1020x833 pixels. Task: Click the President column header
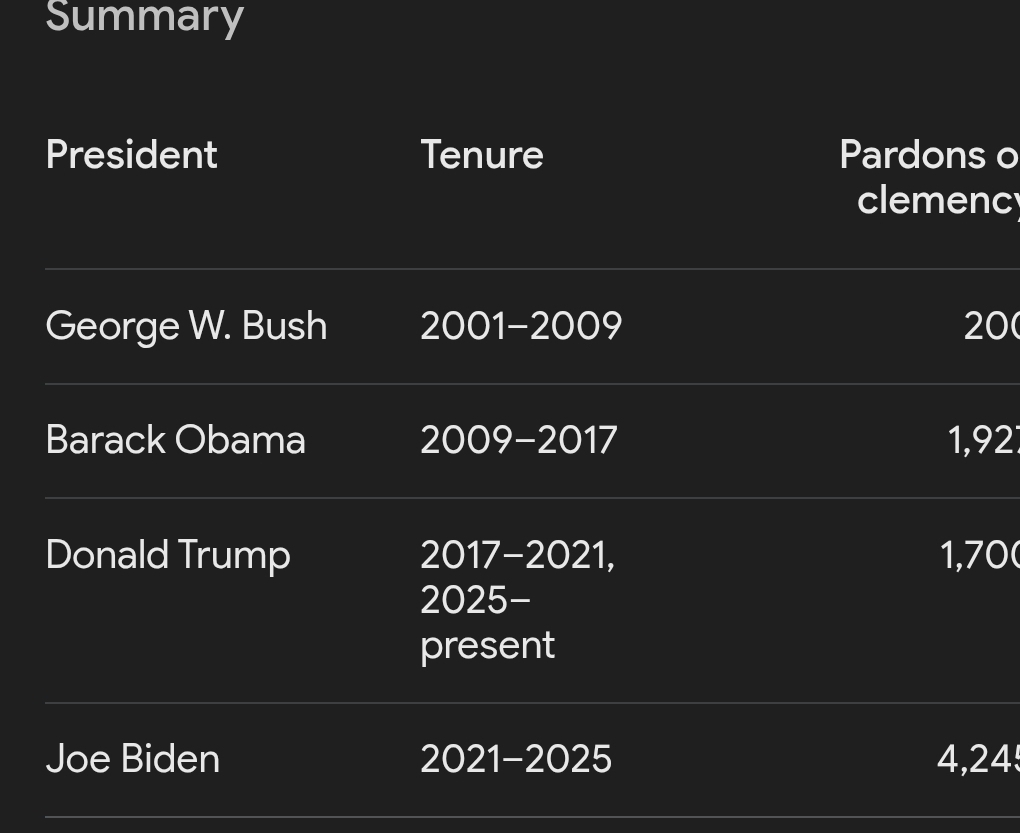pos(131,155)
